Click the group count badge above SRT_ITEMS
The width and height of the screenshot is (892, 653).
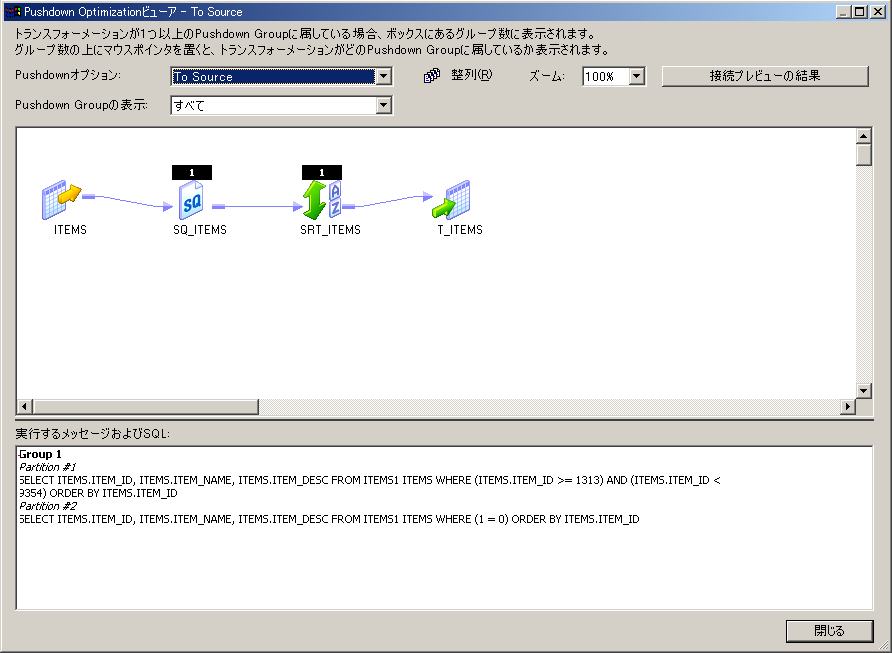tap(321, 172)
